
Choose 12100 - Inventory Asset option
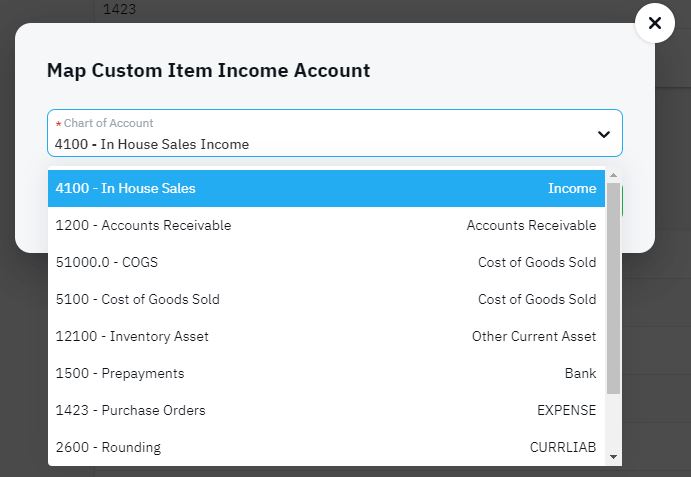pos(326,336)
